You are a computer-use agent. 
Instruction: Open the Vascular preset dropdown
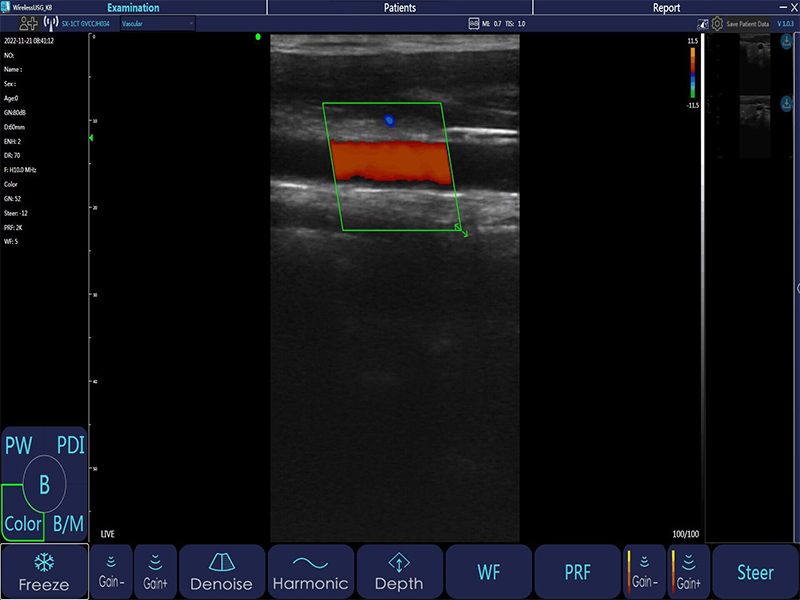click(157, 23)
